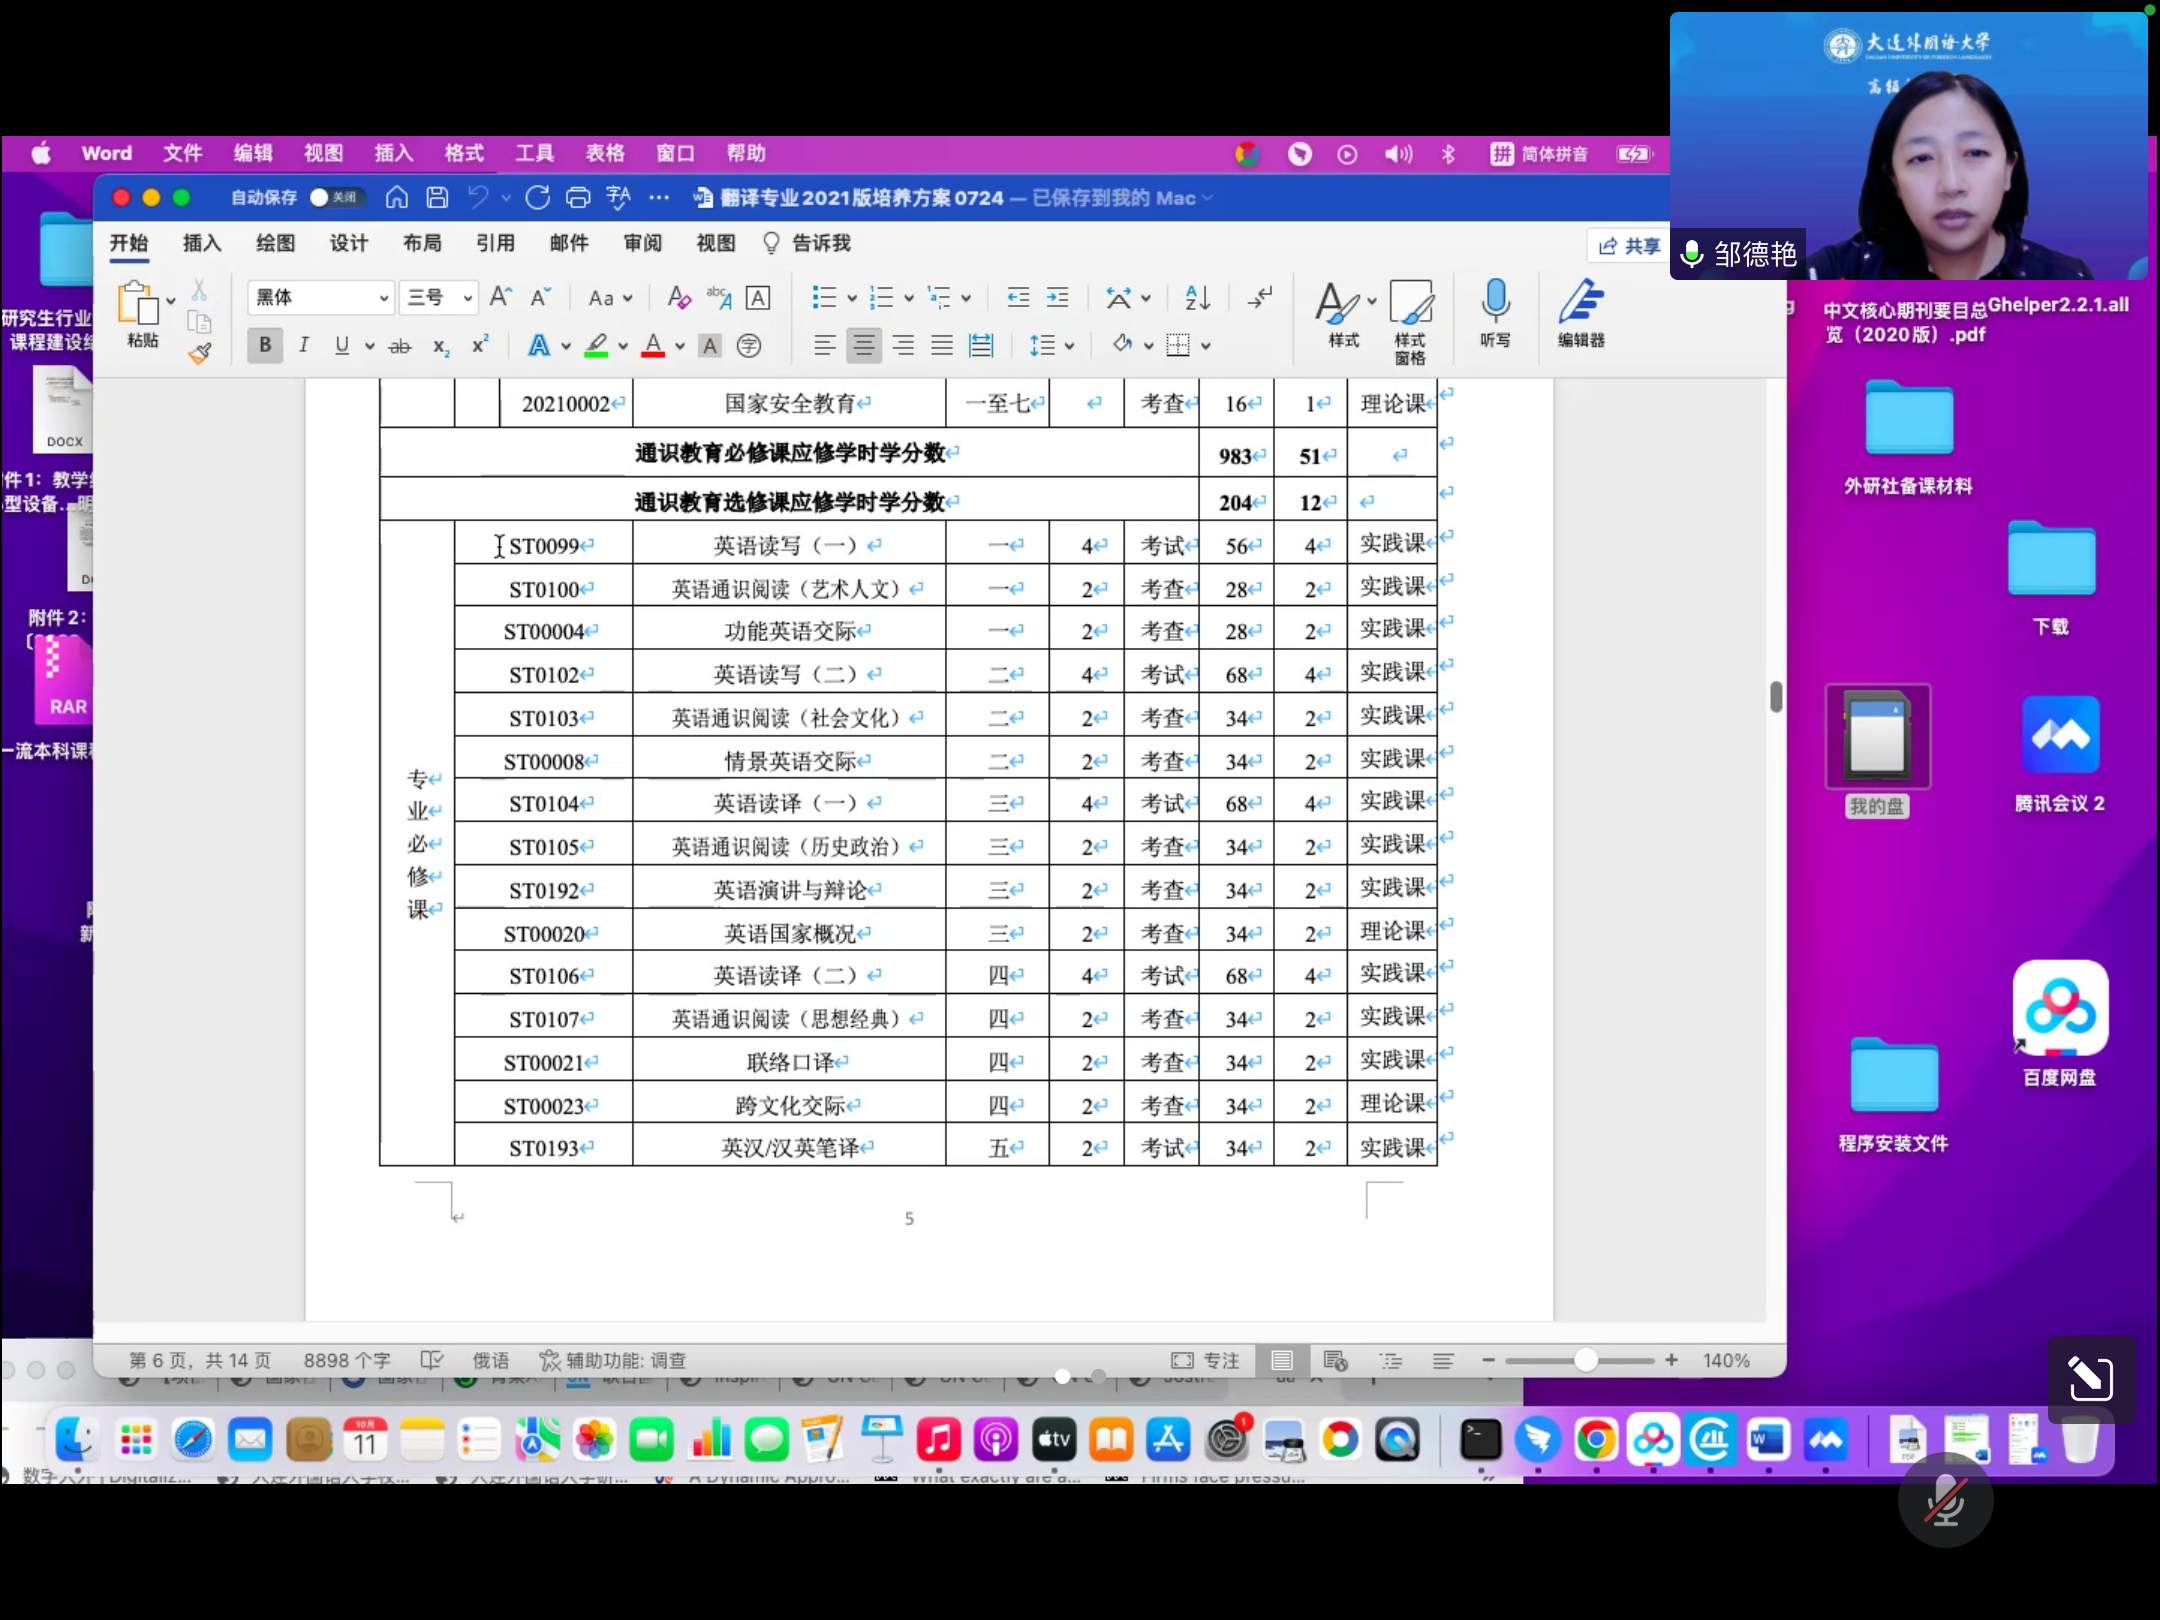Image resolution: width=2160 pixels, height=1620 pixels.
Task: Click the Sort A-Z icon
Action: pyautogui.click(x=1197, y=297)
